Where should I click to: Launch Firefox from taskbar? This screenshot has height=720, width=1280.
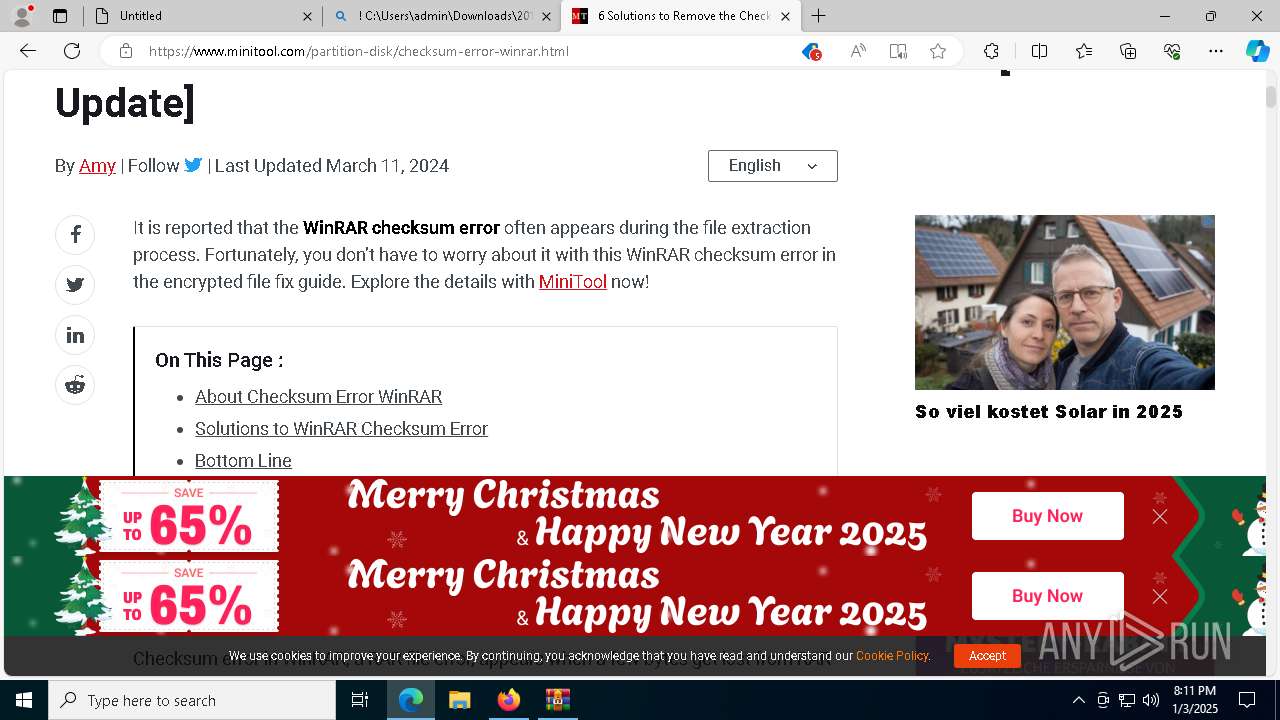point(508,700)
